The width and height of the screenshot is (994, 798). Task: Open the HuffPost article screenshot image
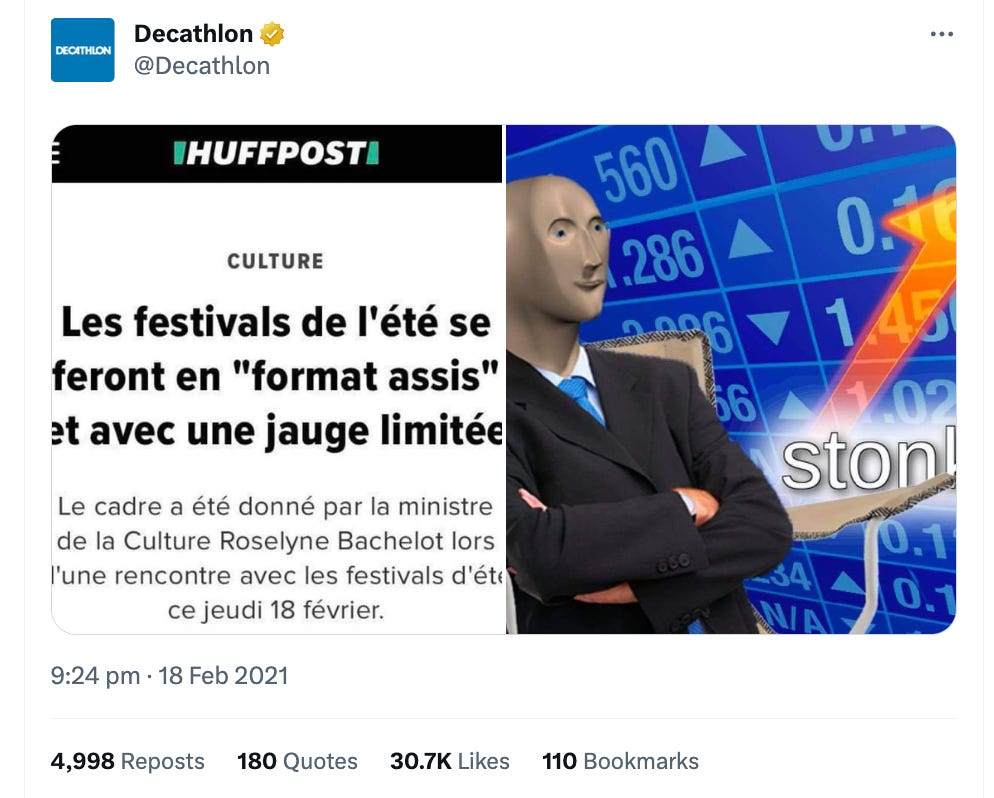point(277,379)
